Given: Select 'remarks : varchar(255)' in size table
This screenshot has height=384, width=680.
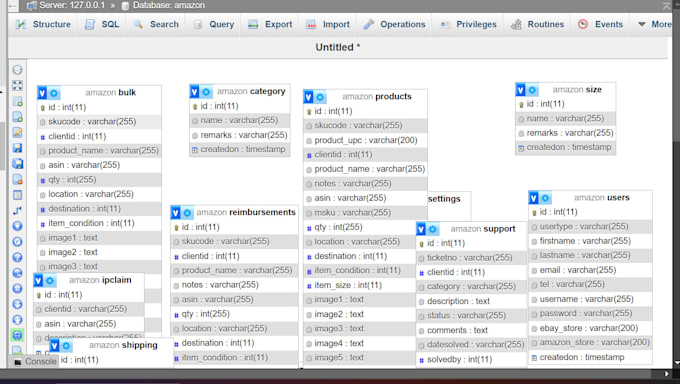Looking at the screenshot, I should (x=566, y=133).
